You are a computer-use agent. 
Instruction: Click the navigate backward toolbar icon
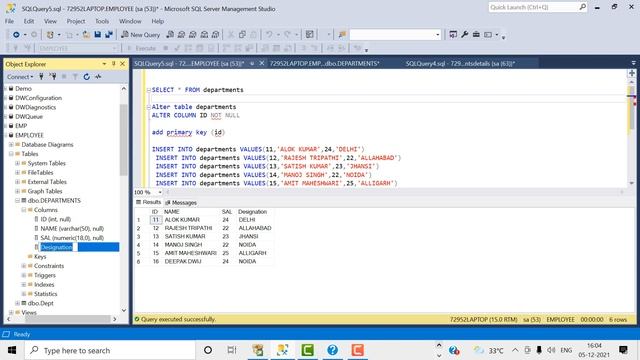pos(16,35)
